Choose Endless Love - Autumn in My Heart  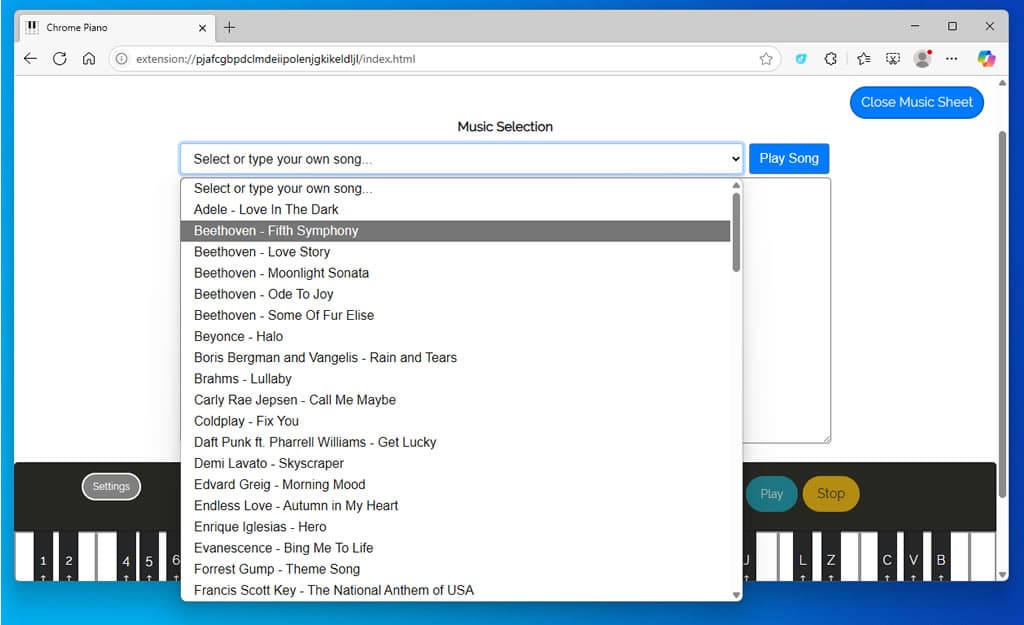click(455, 505)
